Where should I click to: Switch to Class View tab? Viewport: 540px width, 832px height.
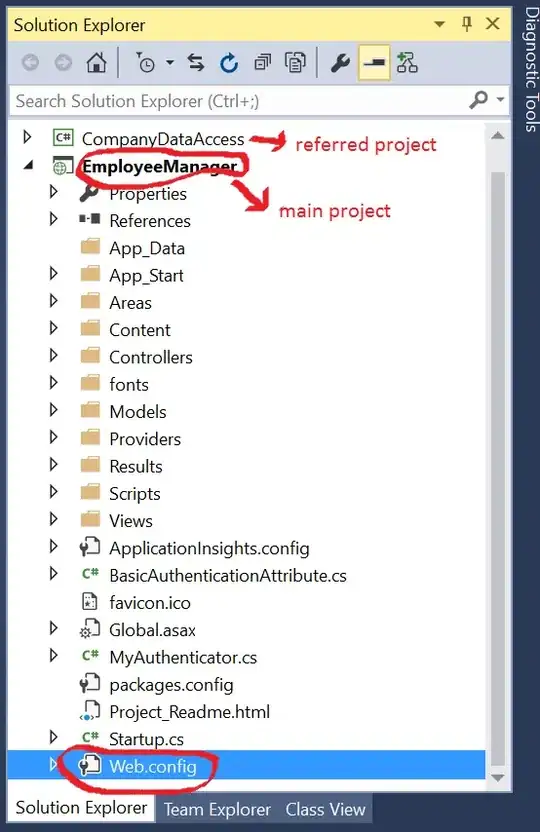pos(325,809)
